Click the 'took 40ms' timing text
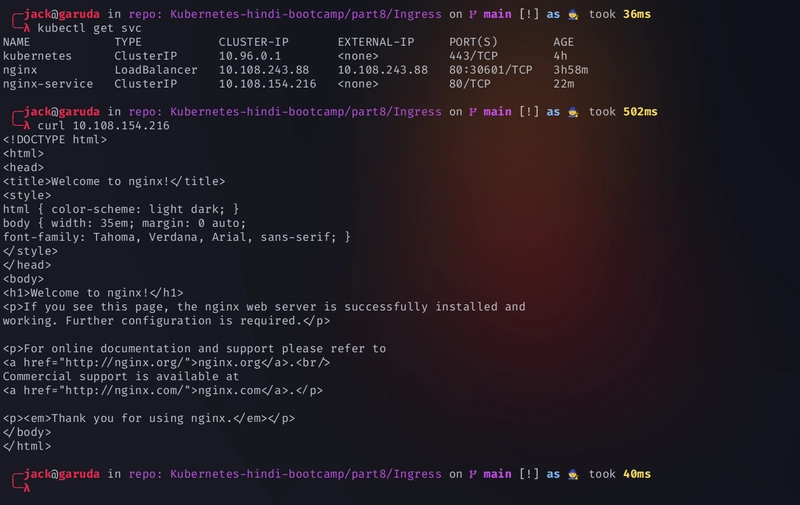Screen dimensions: 800x505 tap(619, 474)
